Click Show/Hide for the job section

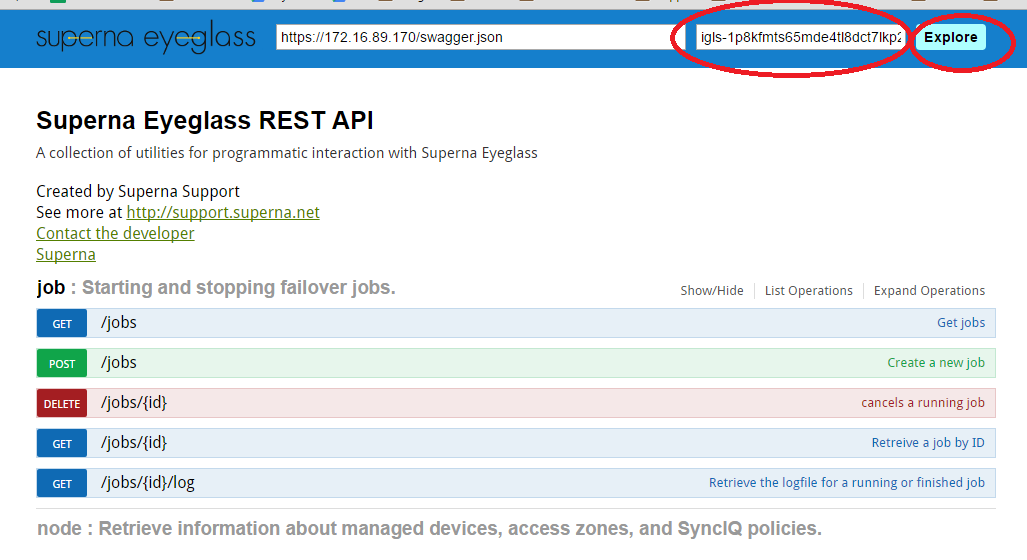[x=712, y=291]
